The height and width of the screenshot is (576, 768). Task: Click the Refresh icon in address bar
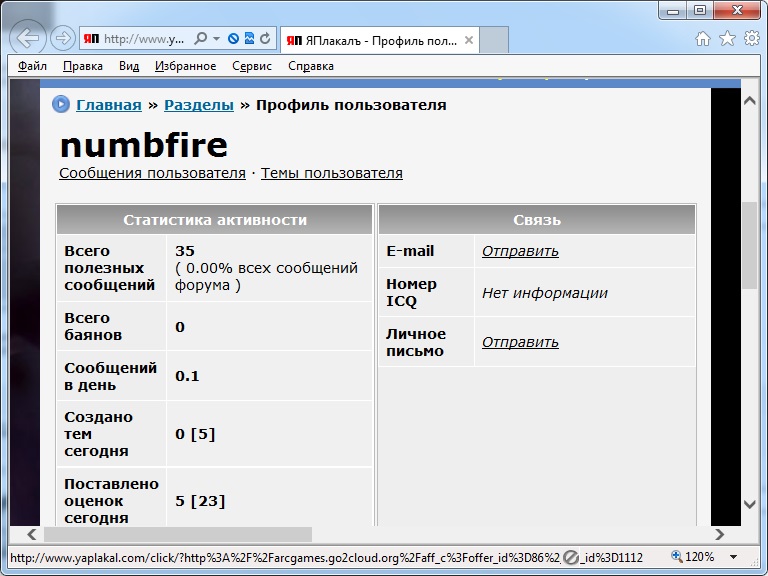[265, 39]
